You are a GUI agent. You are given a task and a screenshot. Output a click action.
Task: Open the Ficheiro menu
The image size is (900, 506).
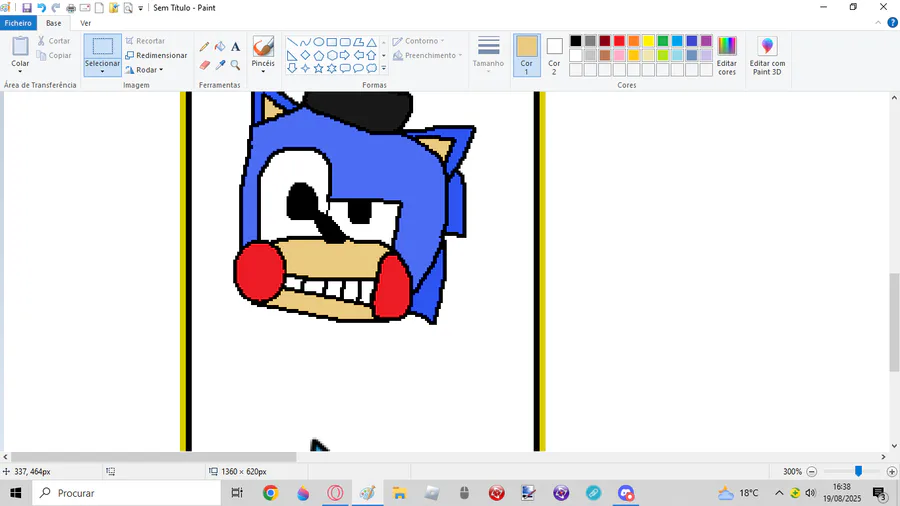[x=18, y=23]
